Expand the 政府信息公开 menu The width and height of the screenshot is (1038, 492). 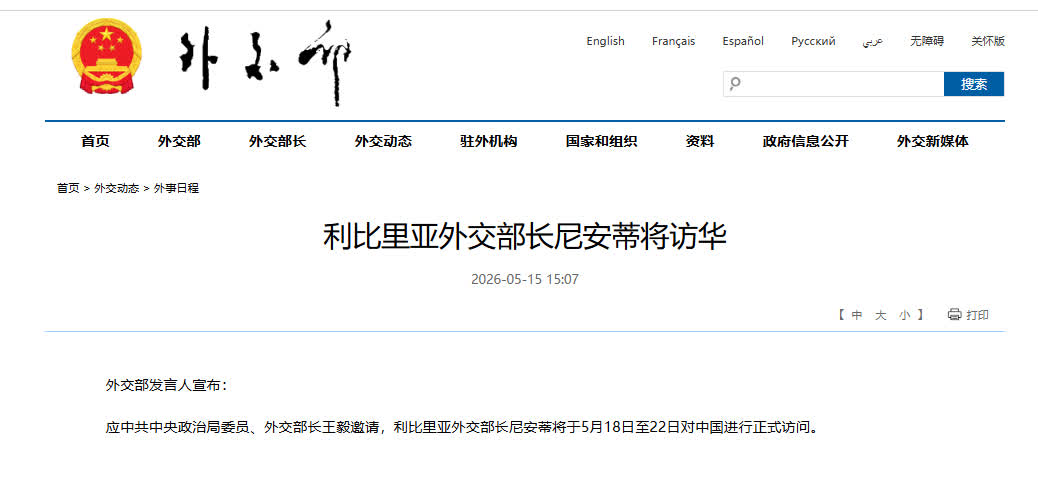coord(805,141)
